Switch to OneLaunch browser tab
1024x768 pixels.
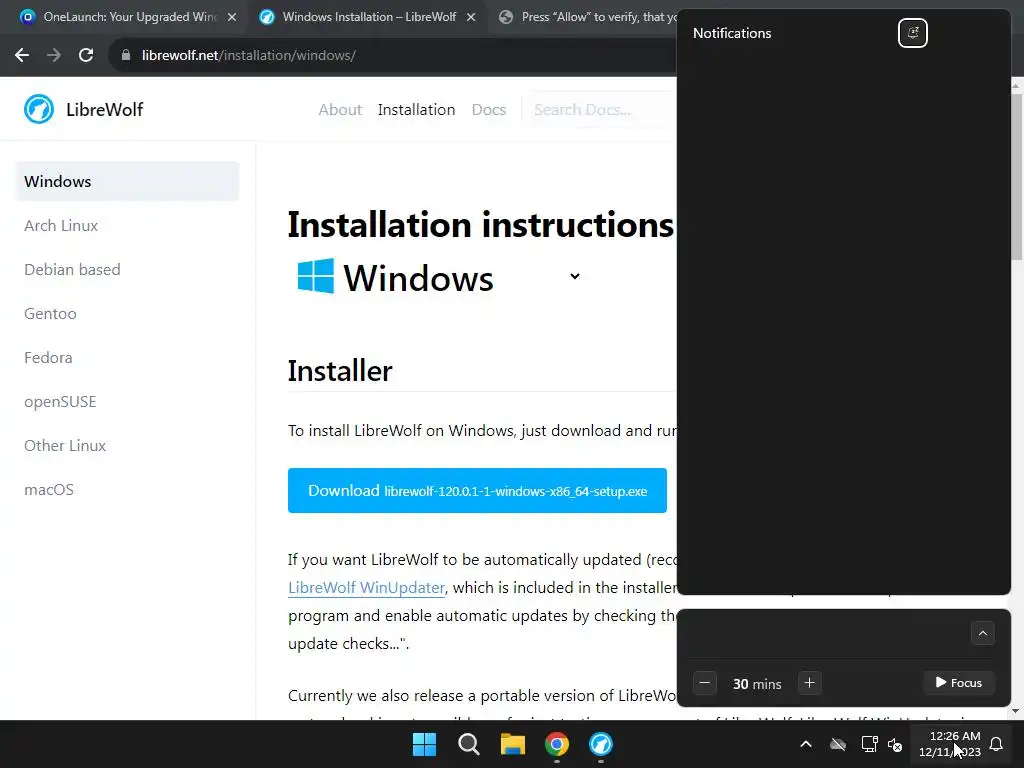(129, 17)
